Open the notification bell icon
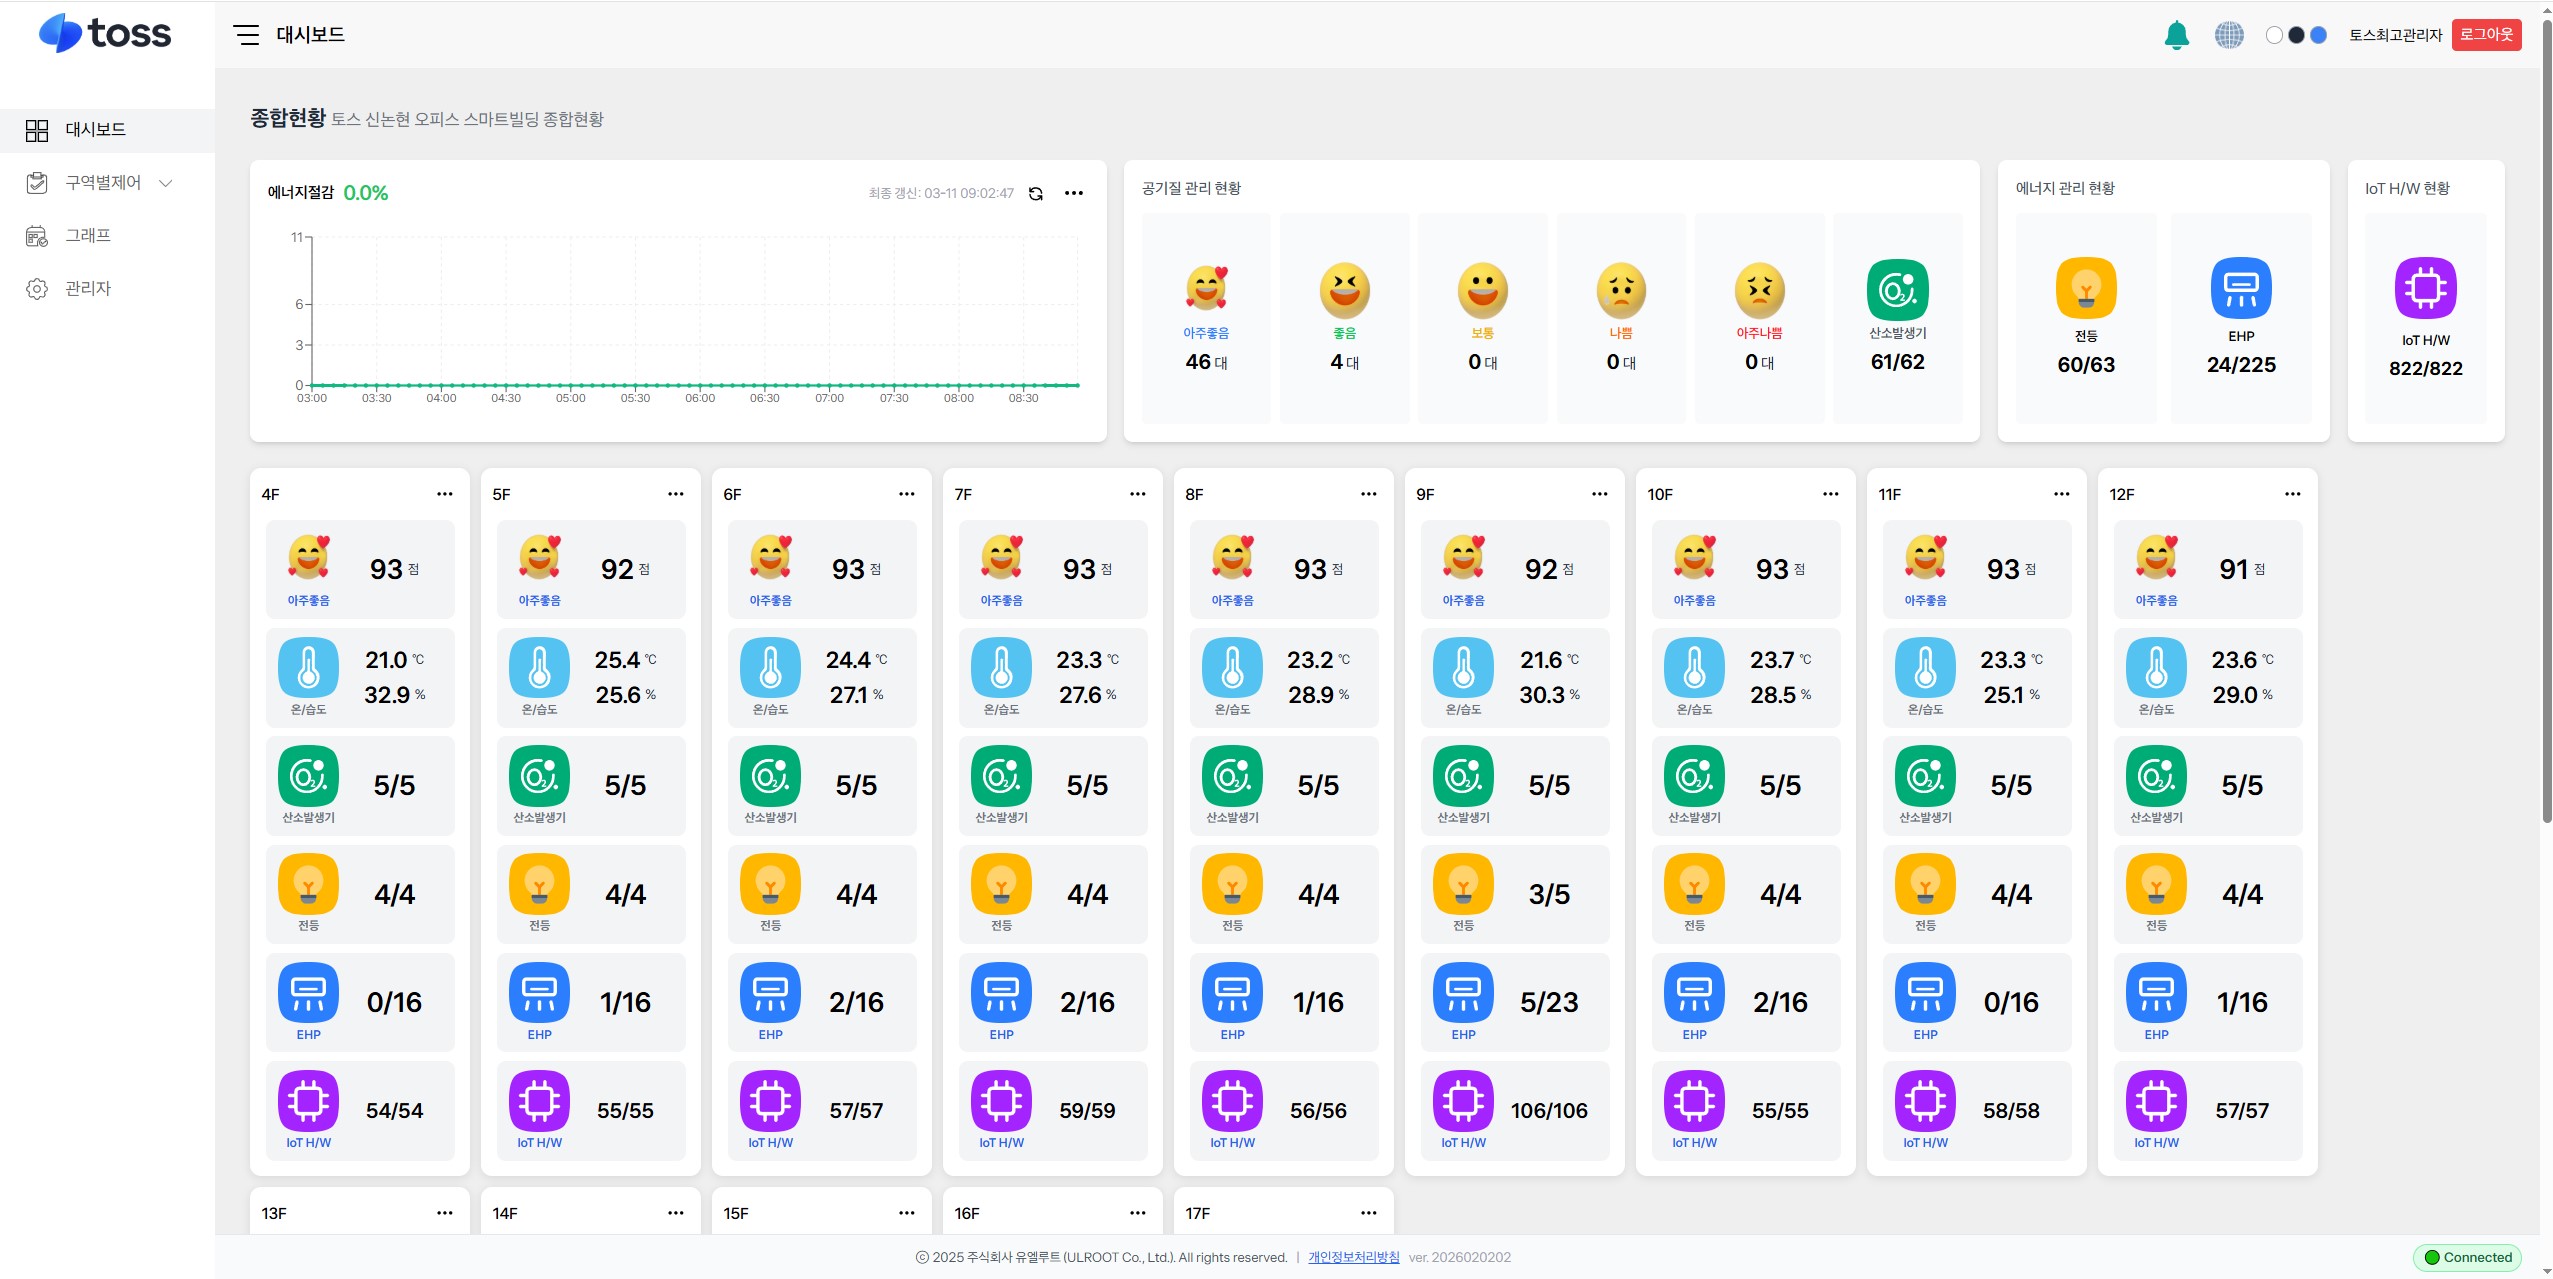The width and height of the screenshot is (2553, 1279). (2176, 35)
